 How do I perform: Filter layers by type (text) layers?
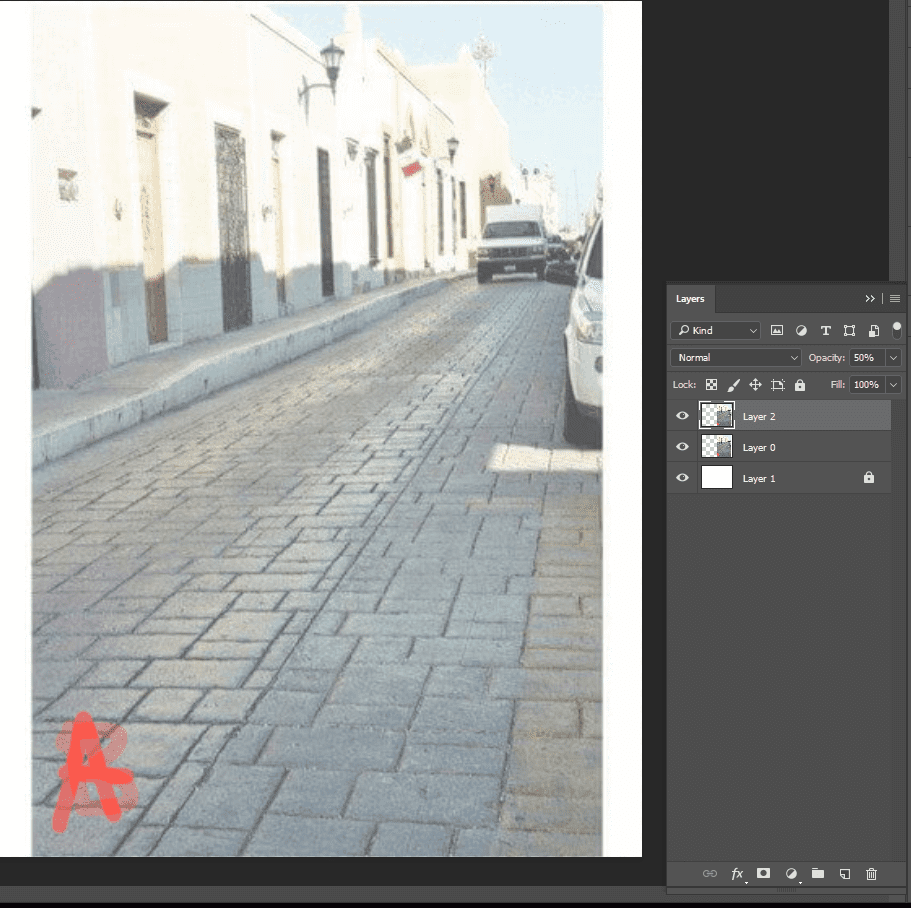point(825,330)
